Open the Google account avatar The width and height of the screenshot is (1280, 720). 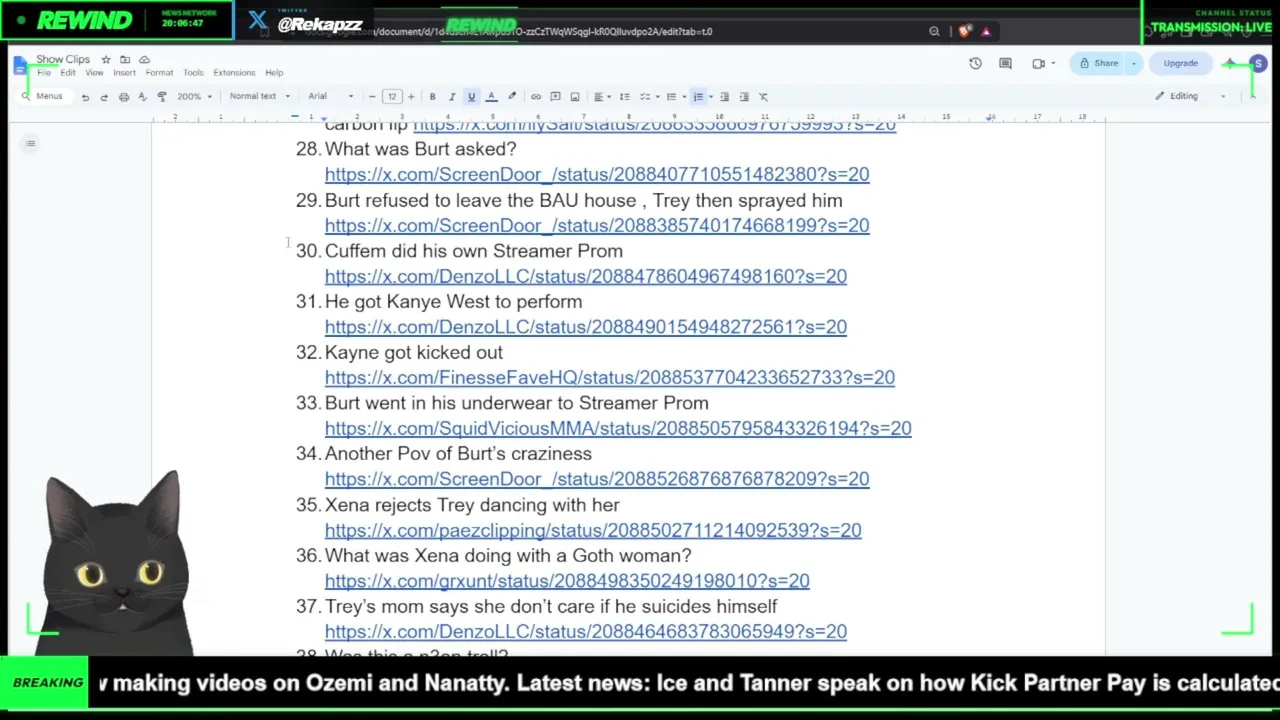click(x=1258, y=64)
